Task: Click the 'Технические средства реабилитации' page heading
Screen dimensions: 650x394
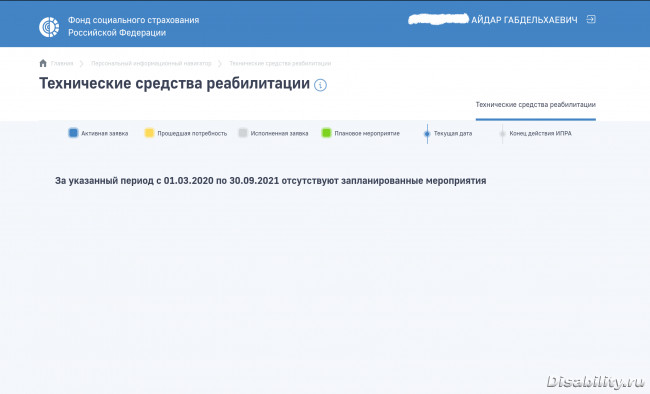Action: coord(175,83)
